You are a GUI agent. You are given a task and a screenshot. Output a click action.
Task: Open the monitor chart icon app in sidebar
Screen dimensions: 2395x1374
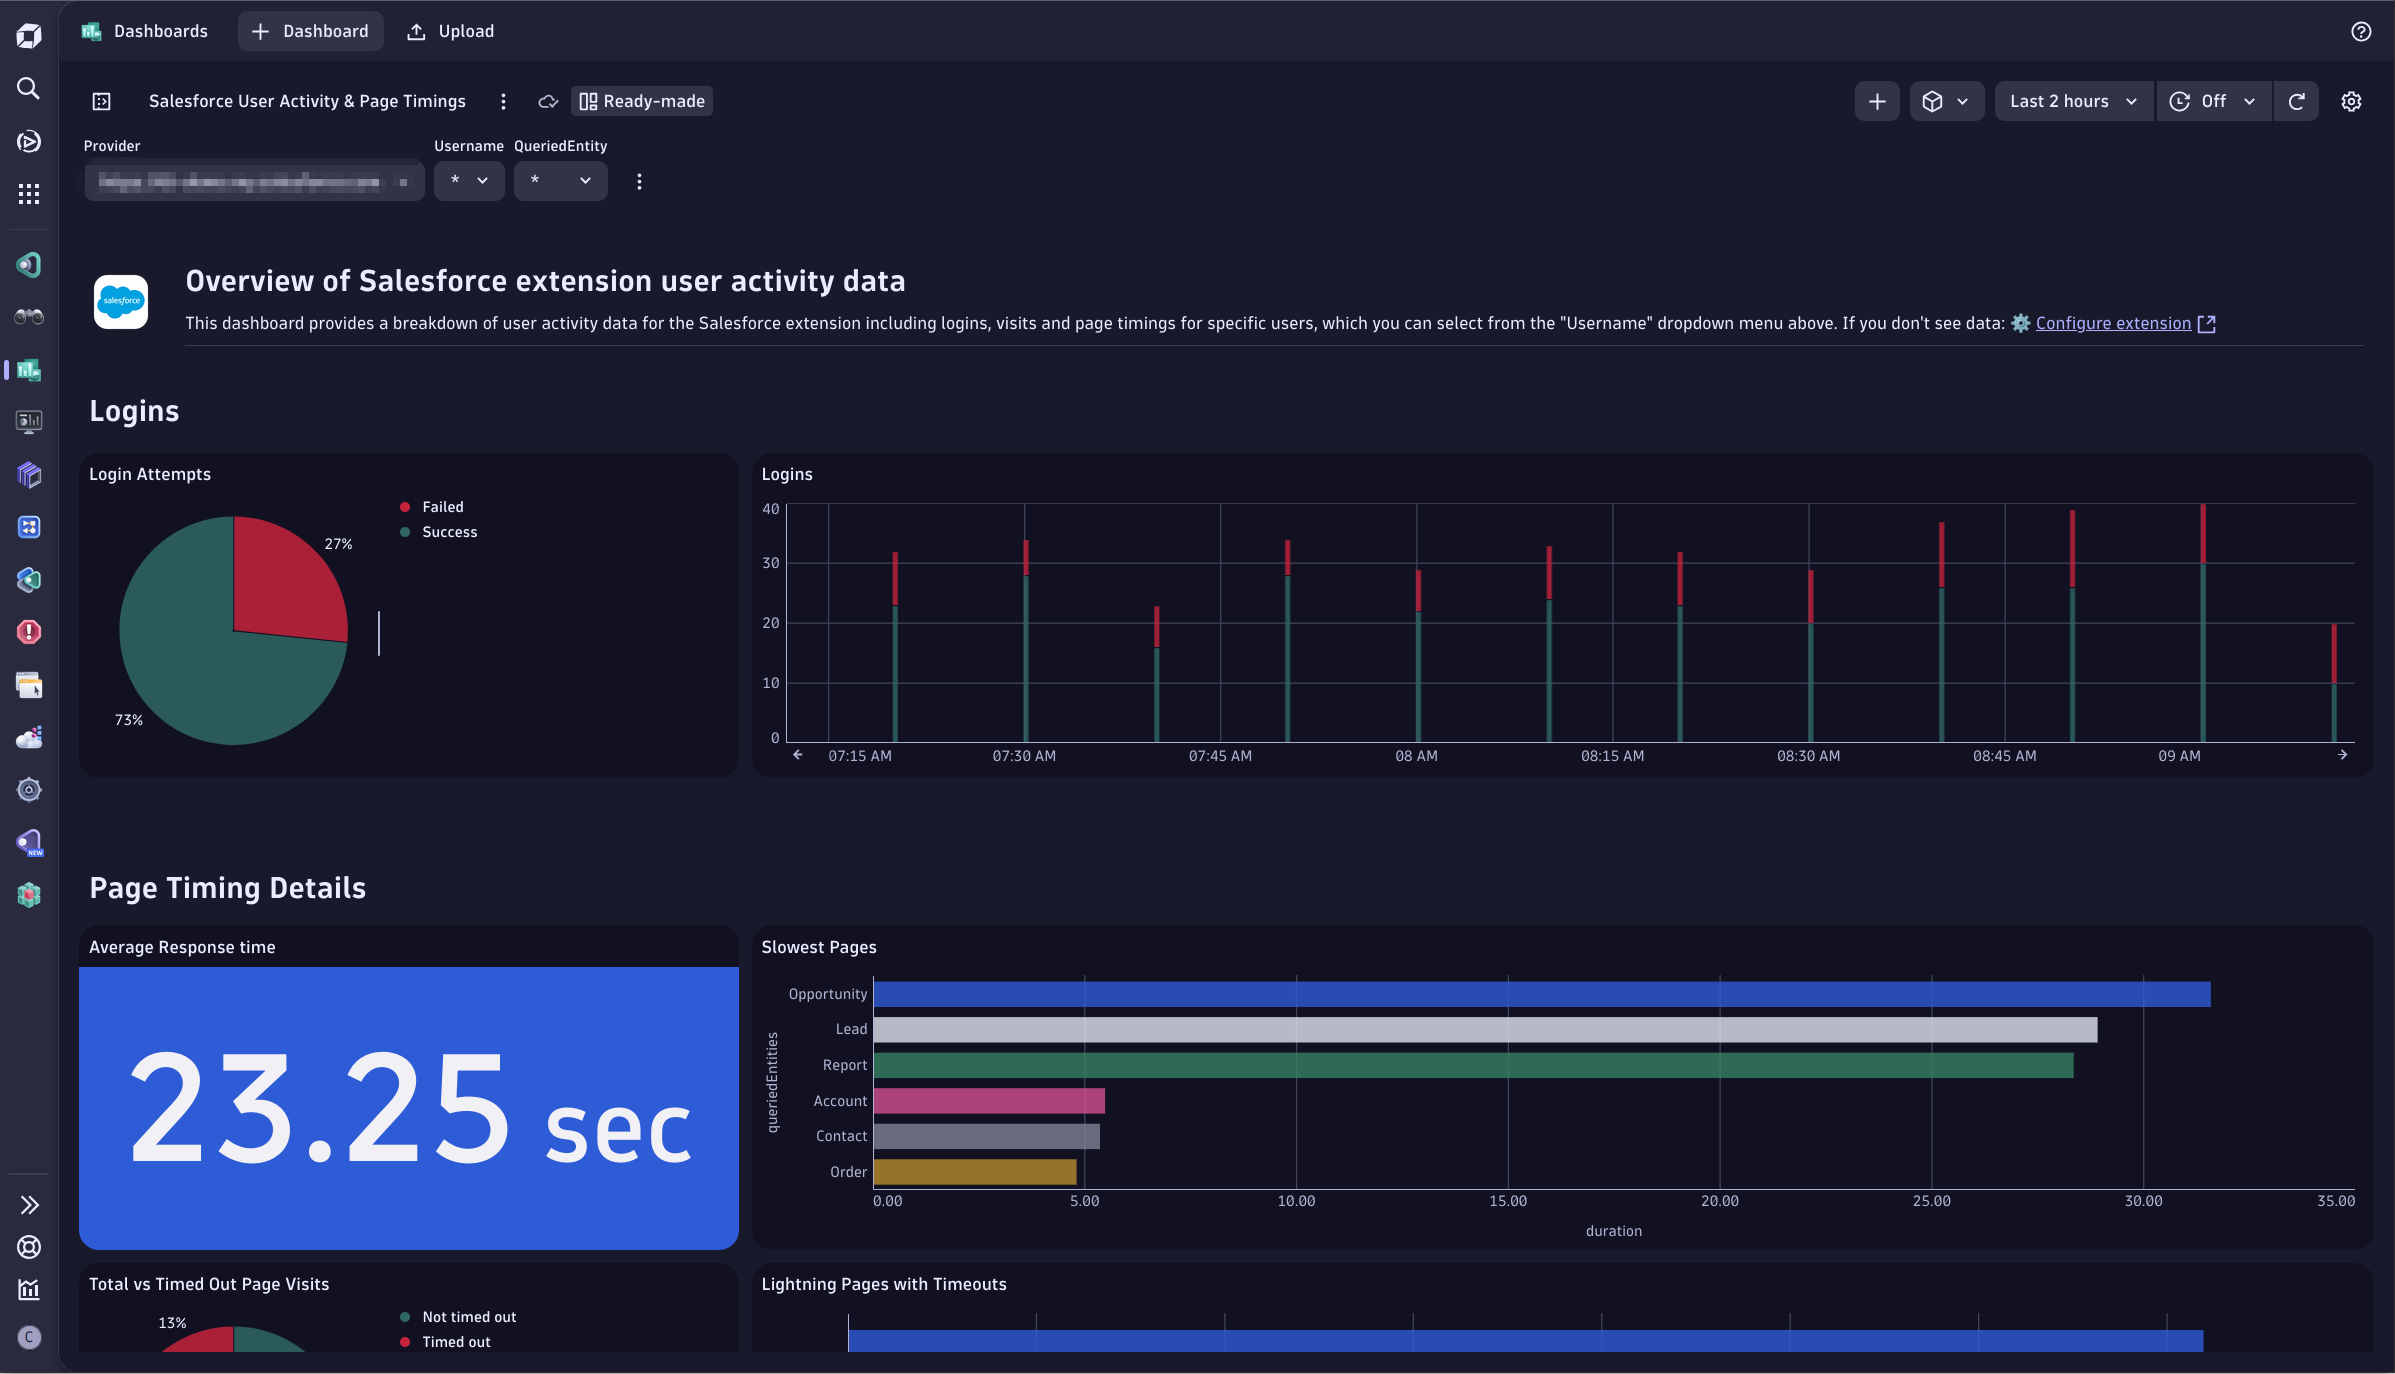29,422
